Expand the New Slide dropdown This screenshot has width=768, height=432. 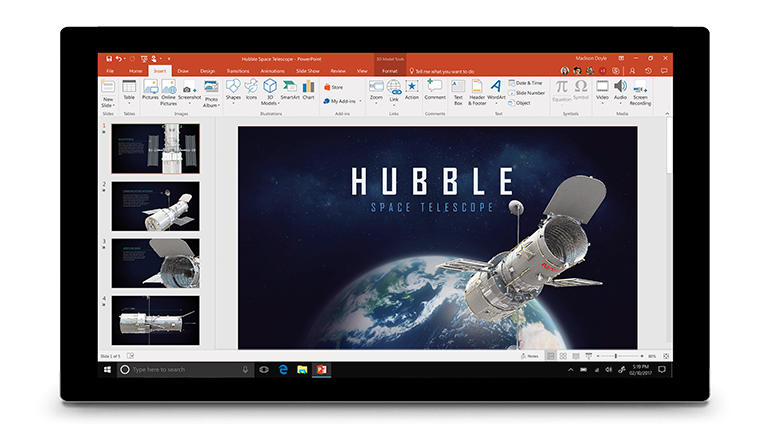point(108,102)
